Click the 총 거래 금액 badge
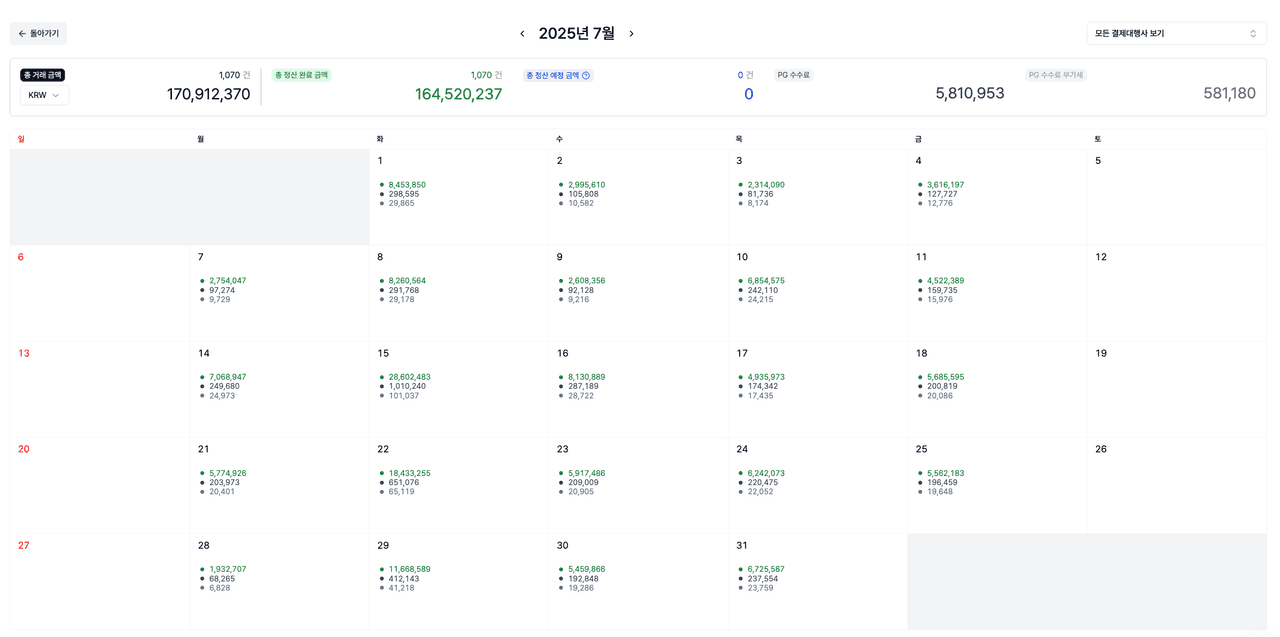1280x637 pixels. point(42,75)
